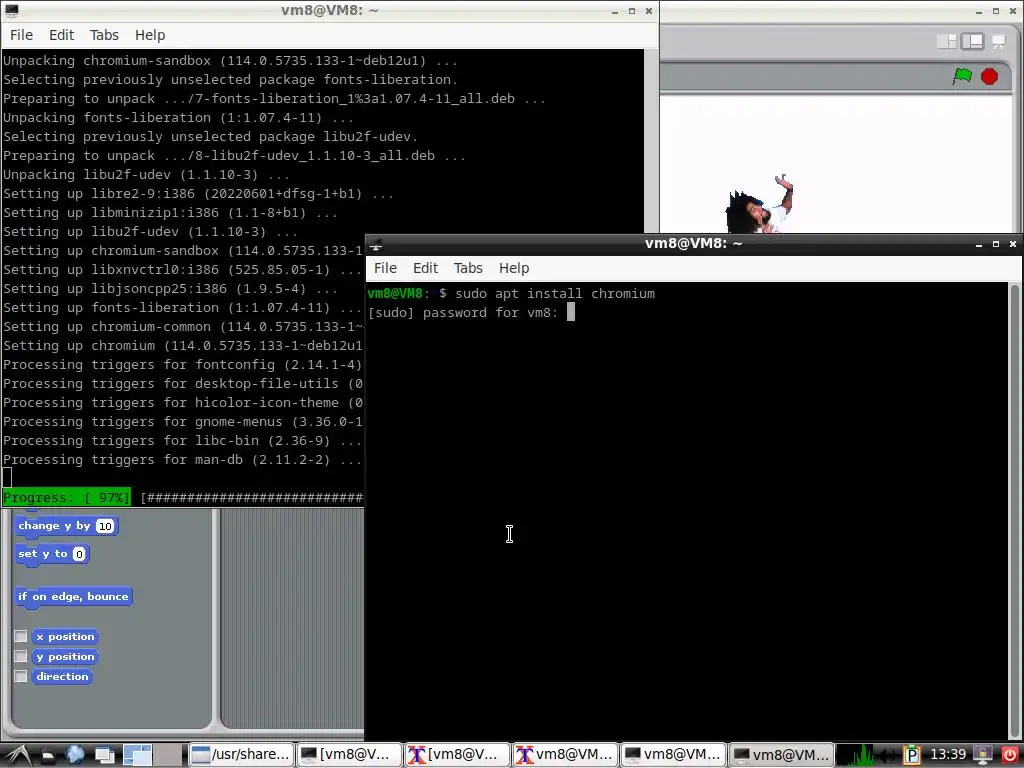
Task: Open Edit menu in front terminal
Action: (x=425, y=268)
